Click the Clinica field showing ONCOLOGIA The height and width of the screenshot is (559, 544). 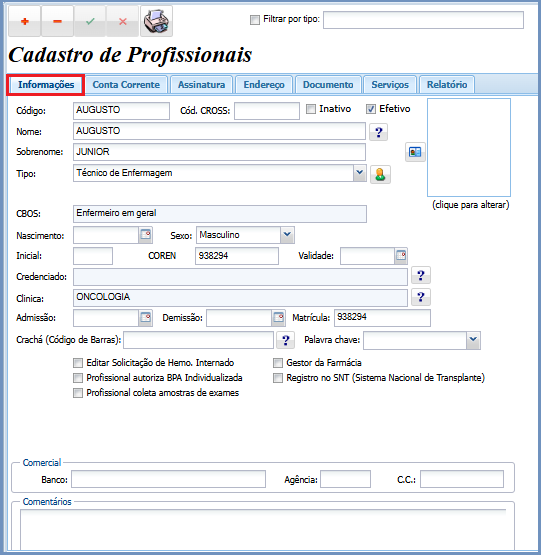tap(241, 299)
